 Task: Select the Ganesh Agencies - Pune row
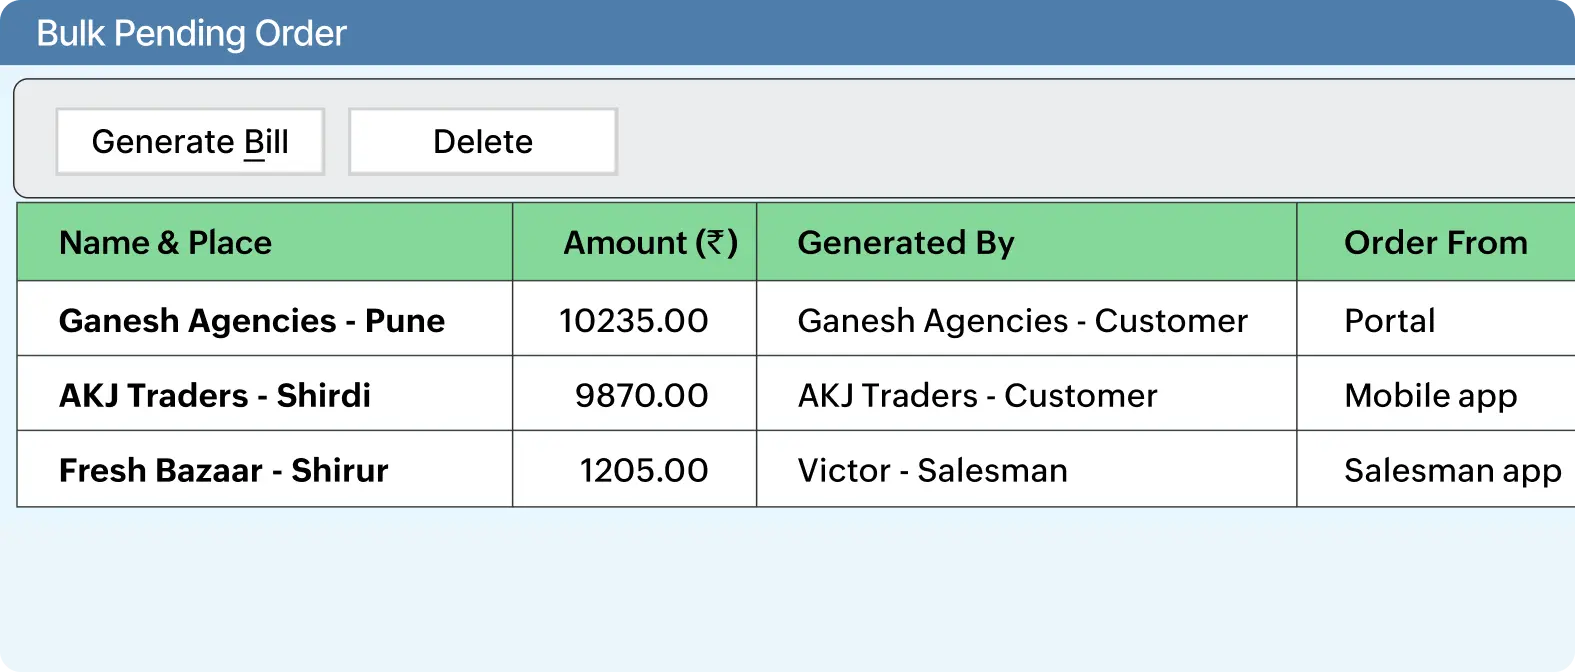pos(251,320)
